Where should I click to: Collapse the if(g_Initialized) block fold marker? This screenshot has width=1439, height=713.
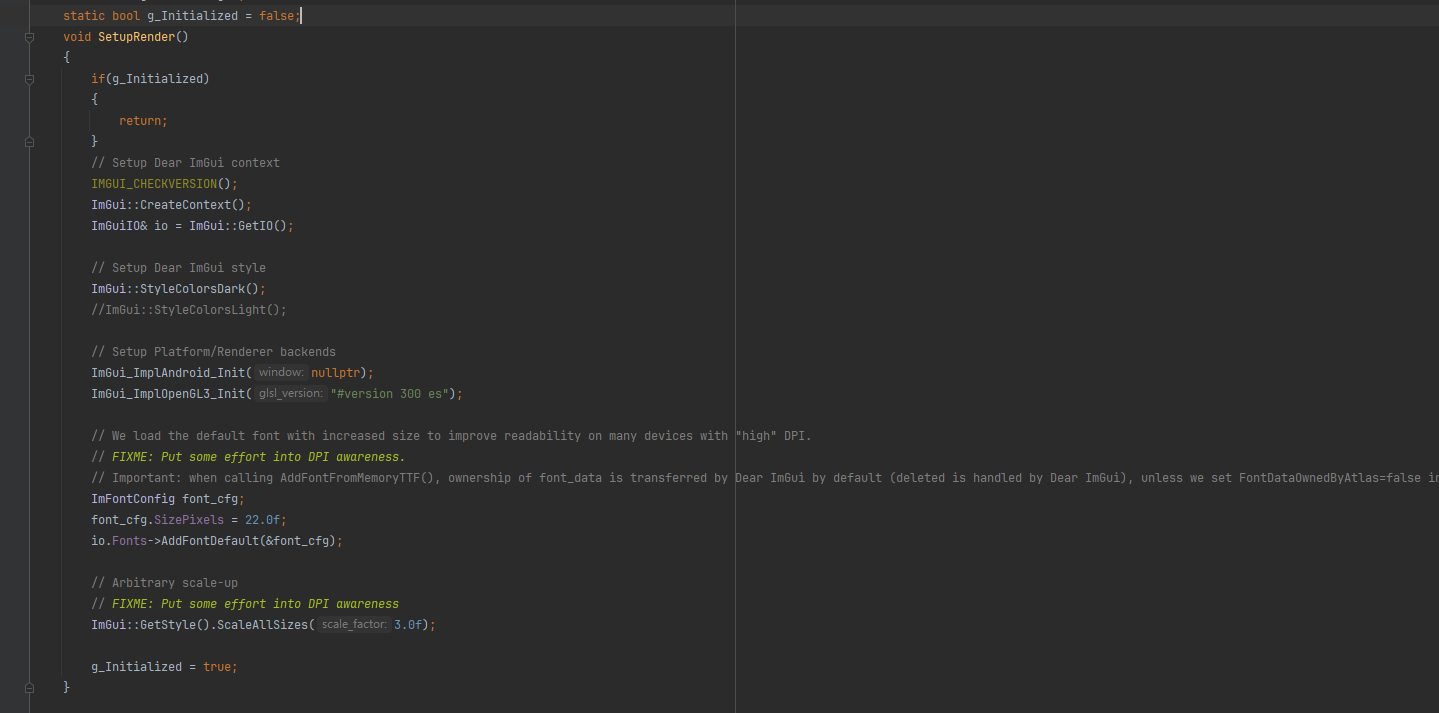[29, 79]
